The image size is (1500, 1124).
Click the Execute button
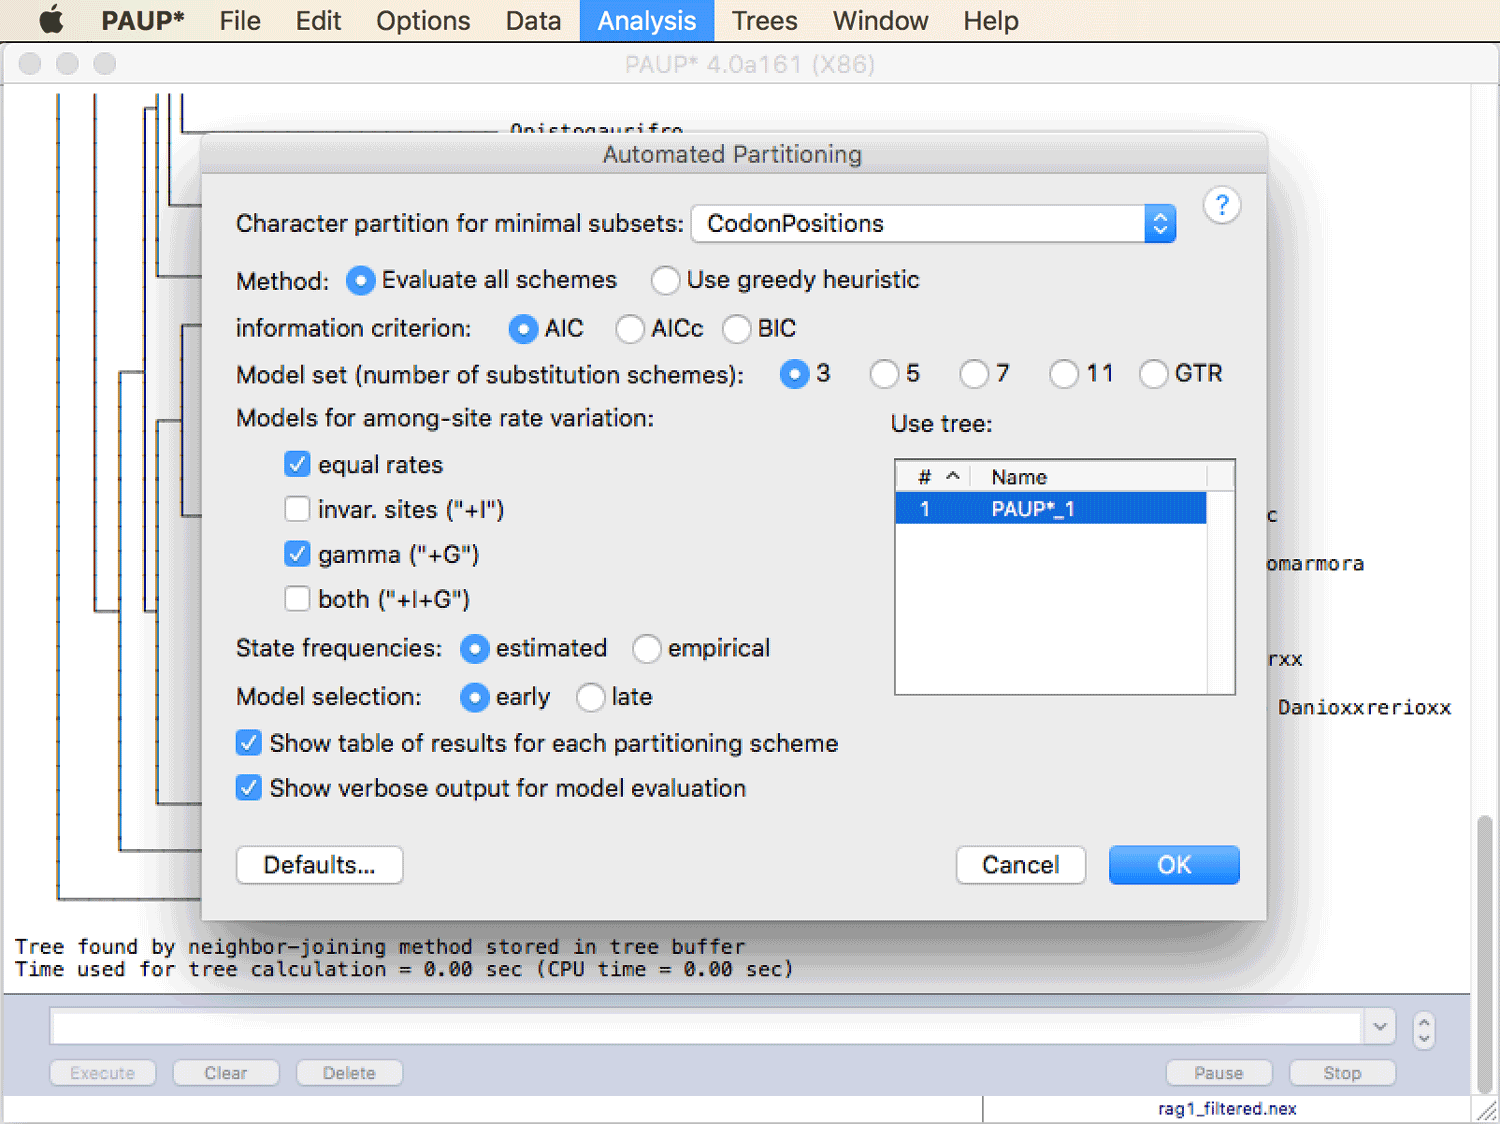tap(103, 1073)
